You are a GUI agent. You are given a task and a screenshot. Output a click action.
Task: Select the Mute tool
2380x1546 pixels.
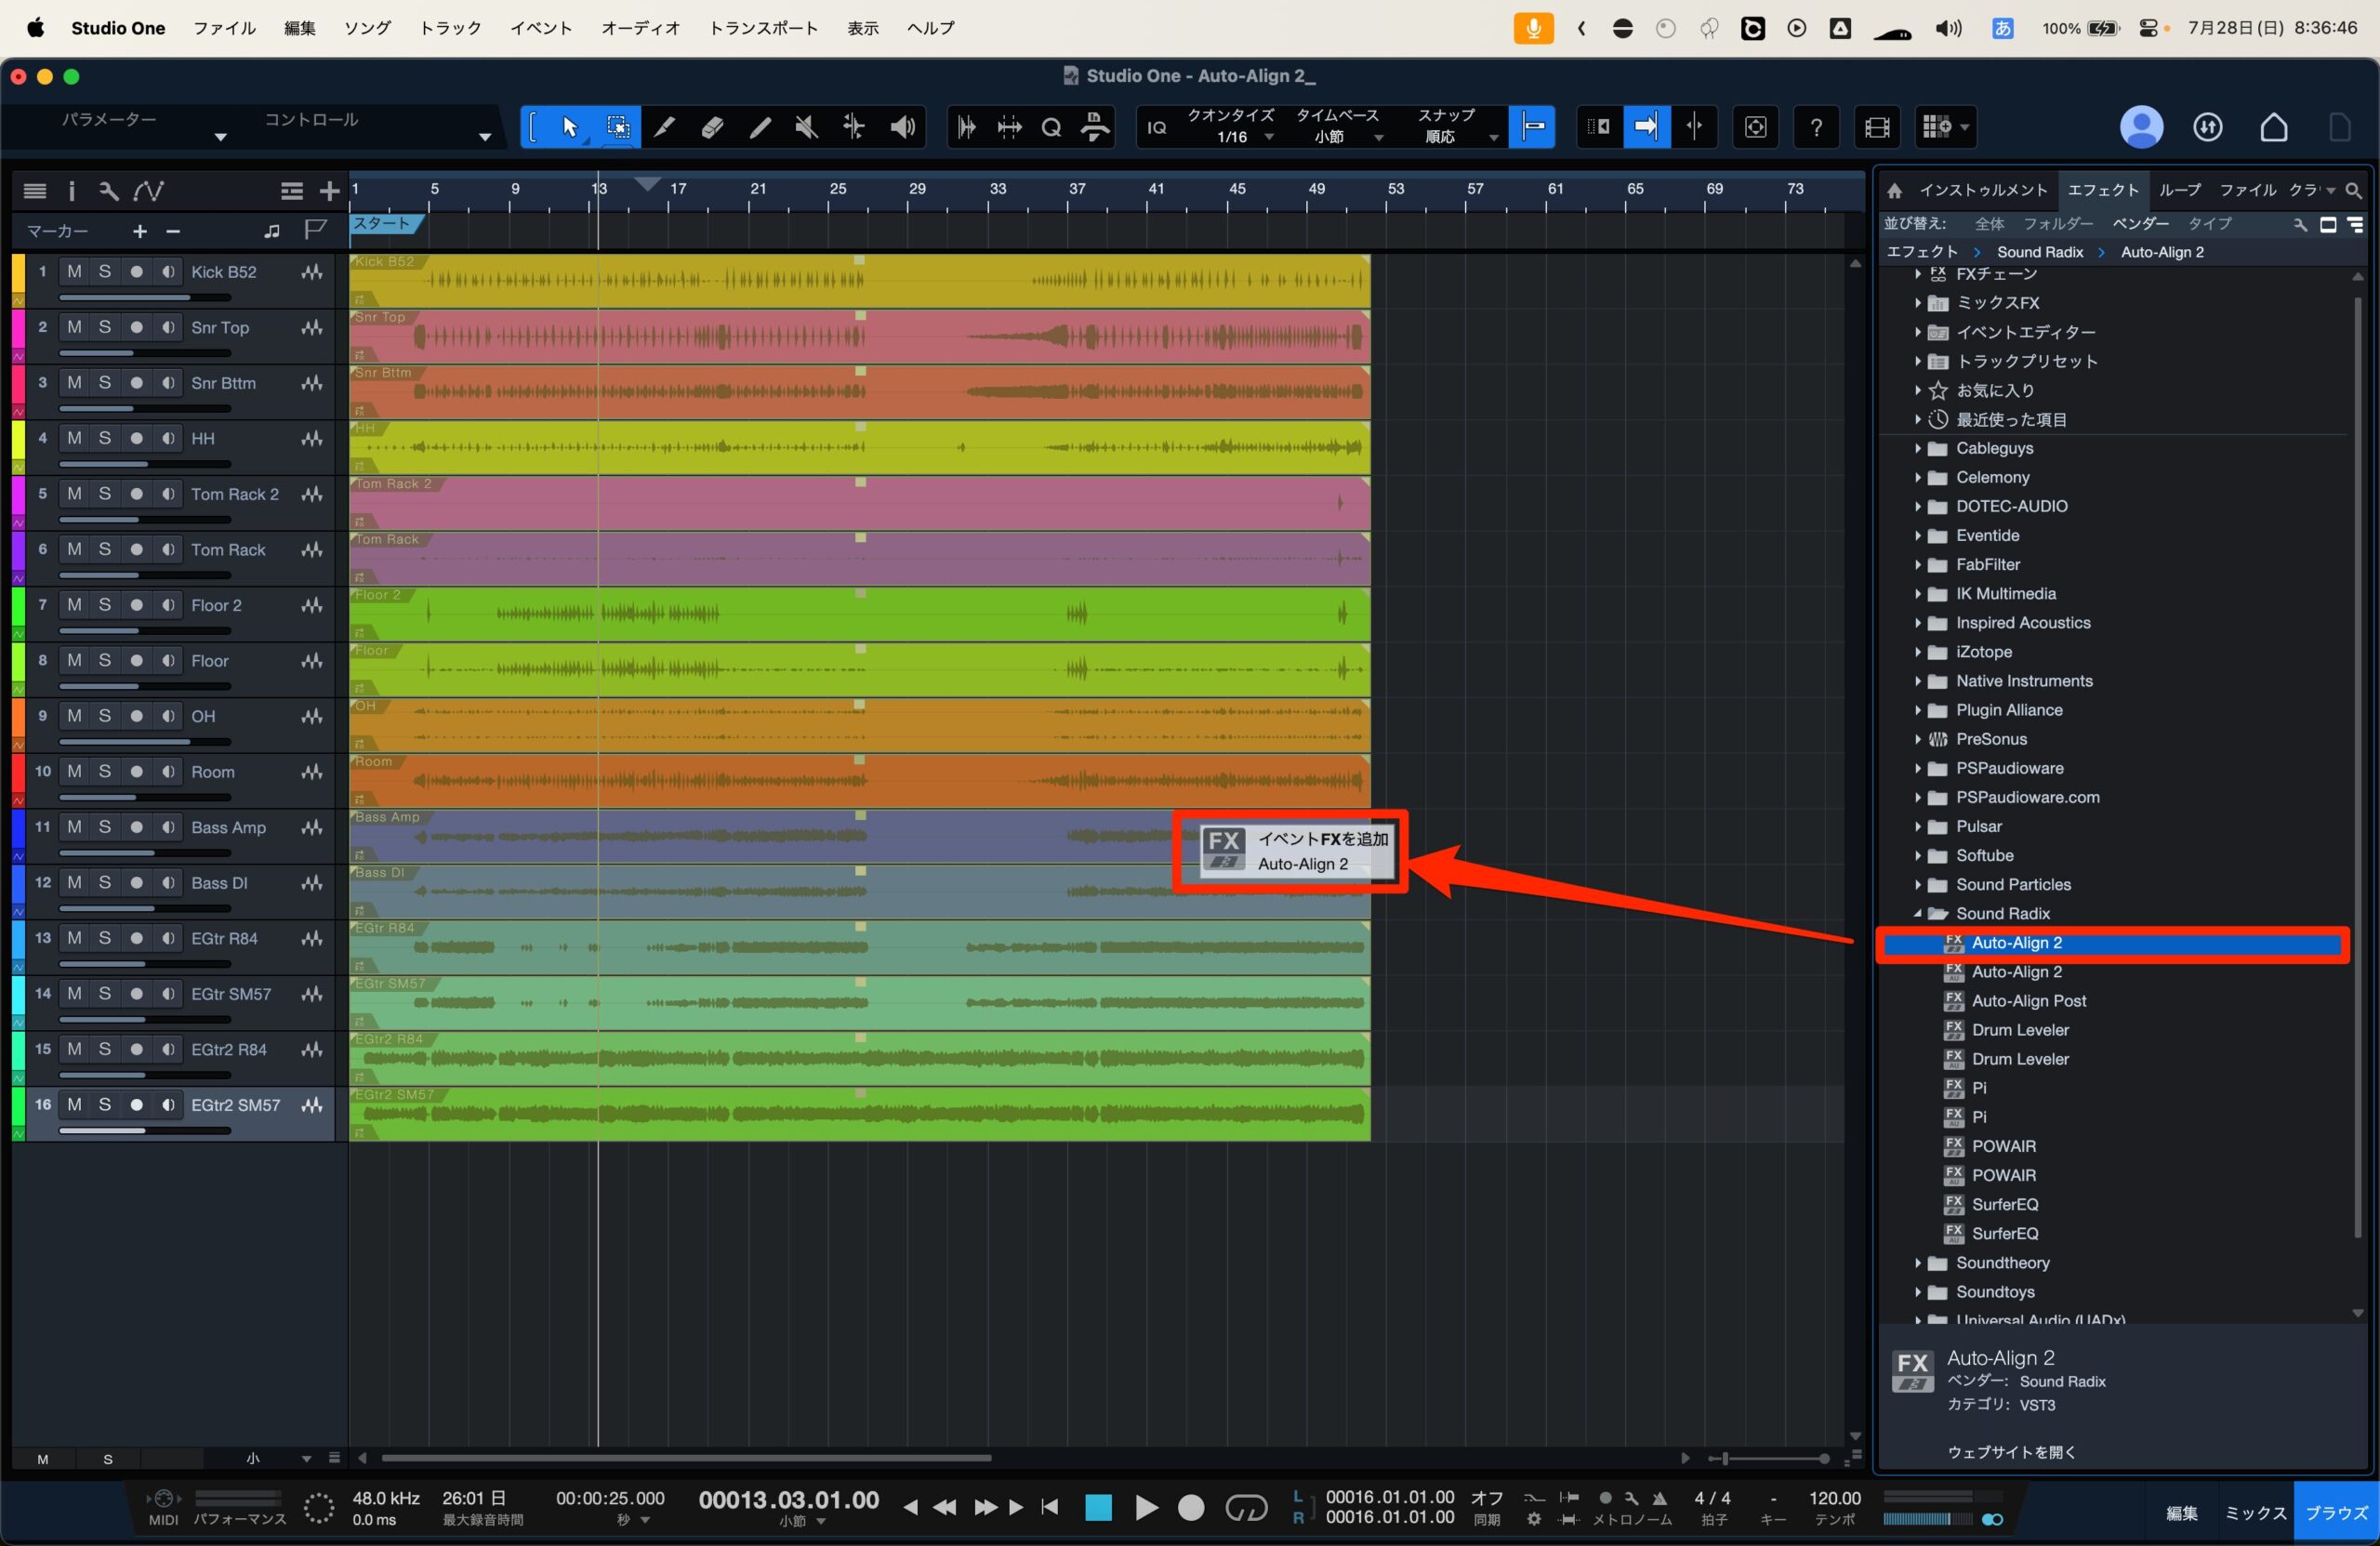coord(806,127)
